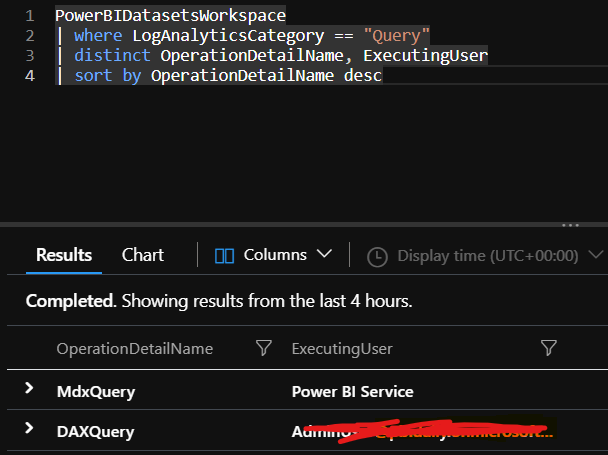This screenshot has height=455, width=608.
Task: Select the MdxQuery cell
Action: [96, 392]
